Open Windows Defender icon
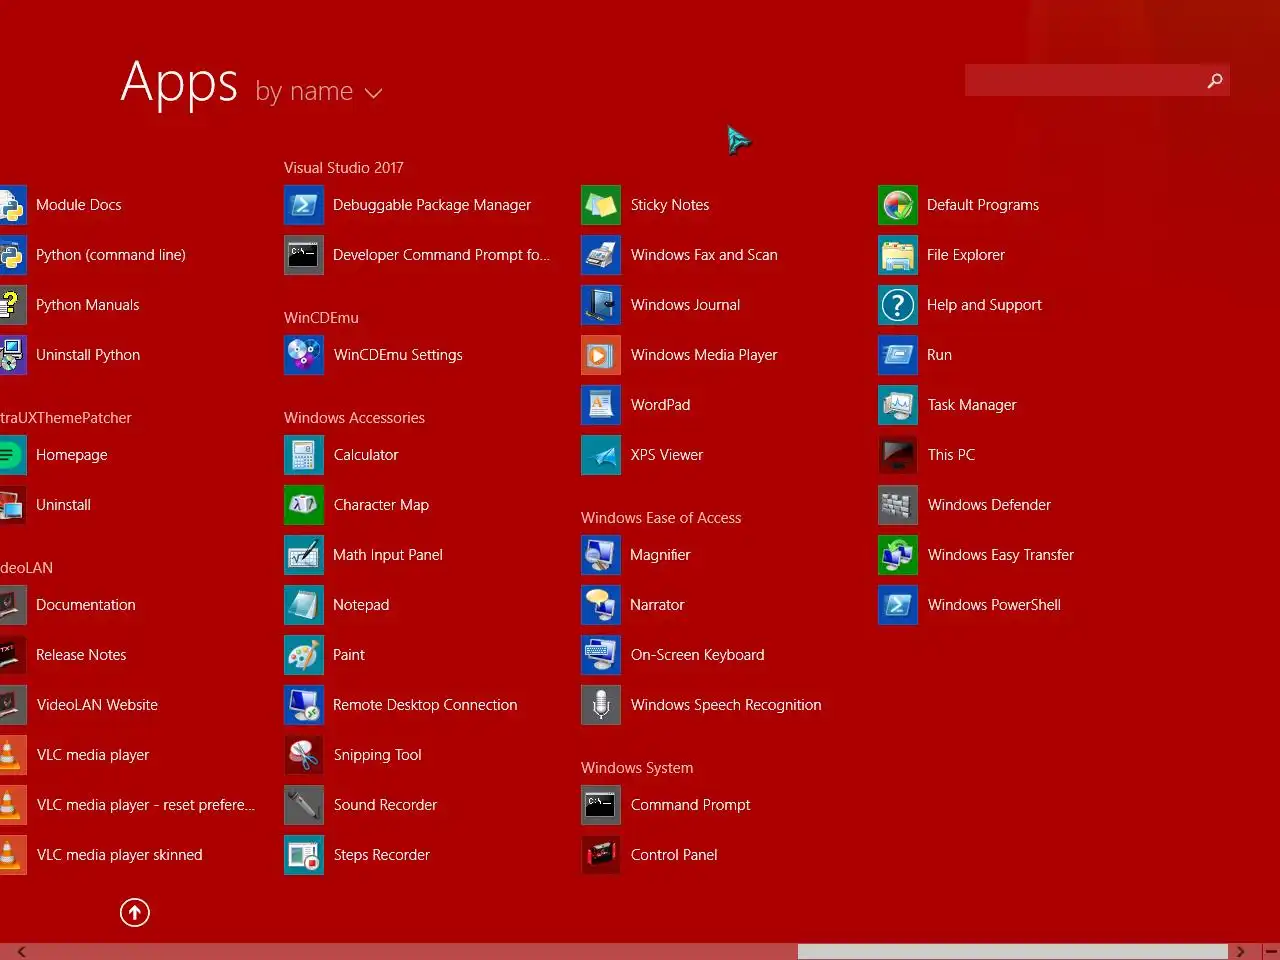1280x960 pixels. point(898,505)
